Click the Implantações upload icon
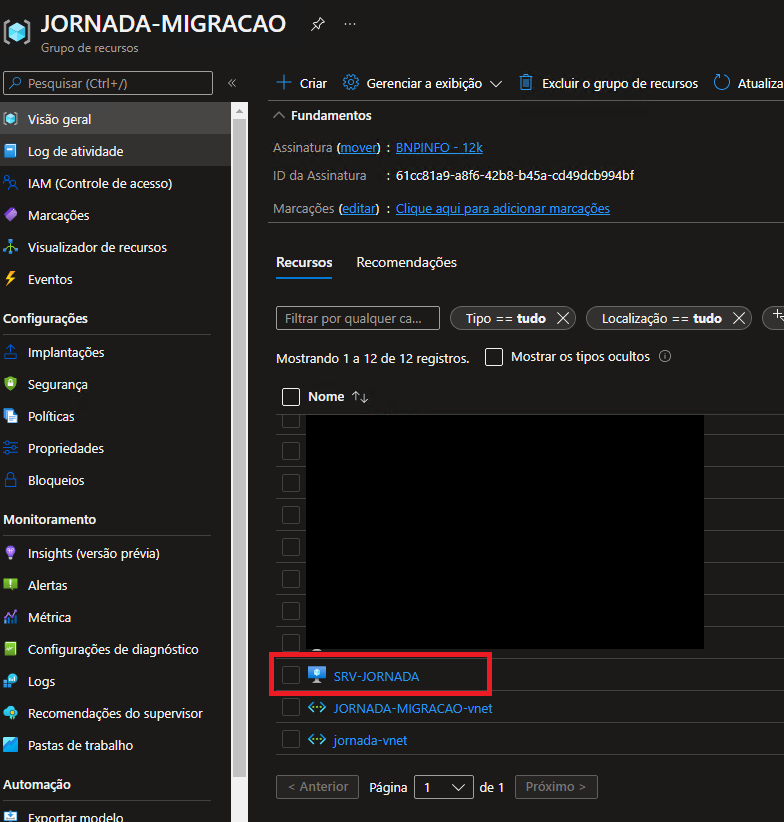This screenshot has height=822, width=784. tap(10, 352)
